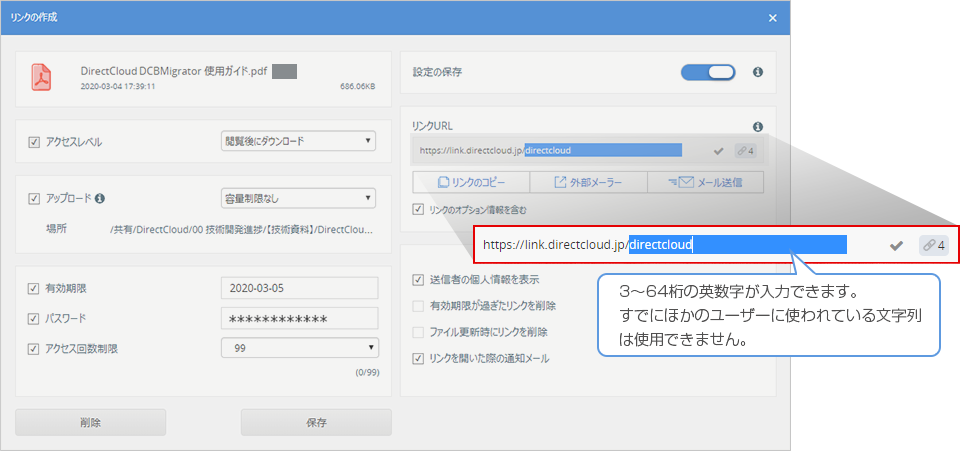Toggle the 有効期限 checkbox
Viewport: 960px width, 451px height.
[x=34, y=288]
